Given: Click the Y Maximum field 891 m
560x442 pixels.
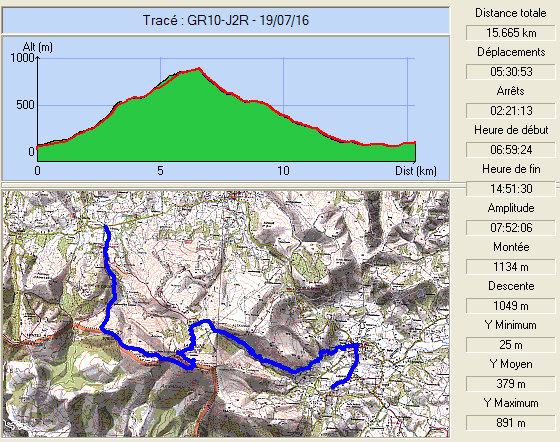Looking at the screenshot, I should click(511, 423).
